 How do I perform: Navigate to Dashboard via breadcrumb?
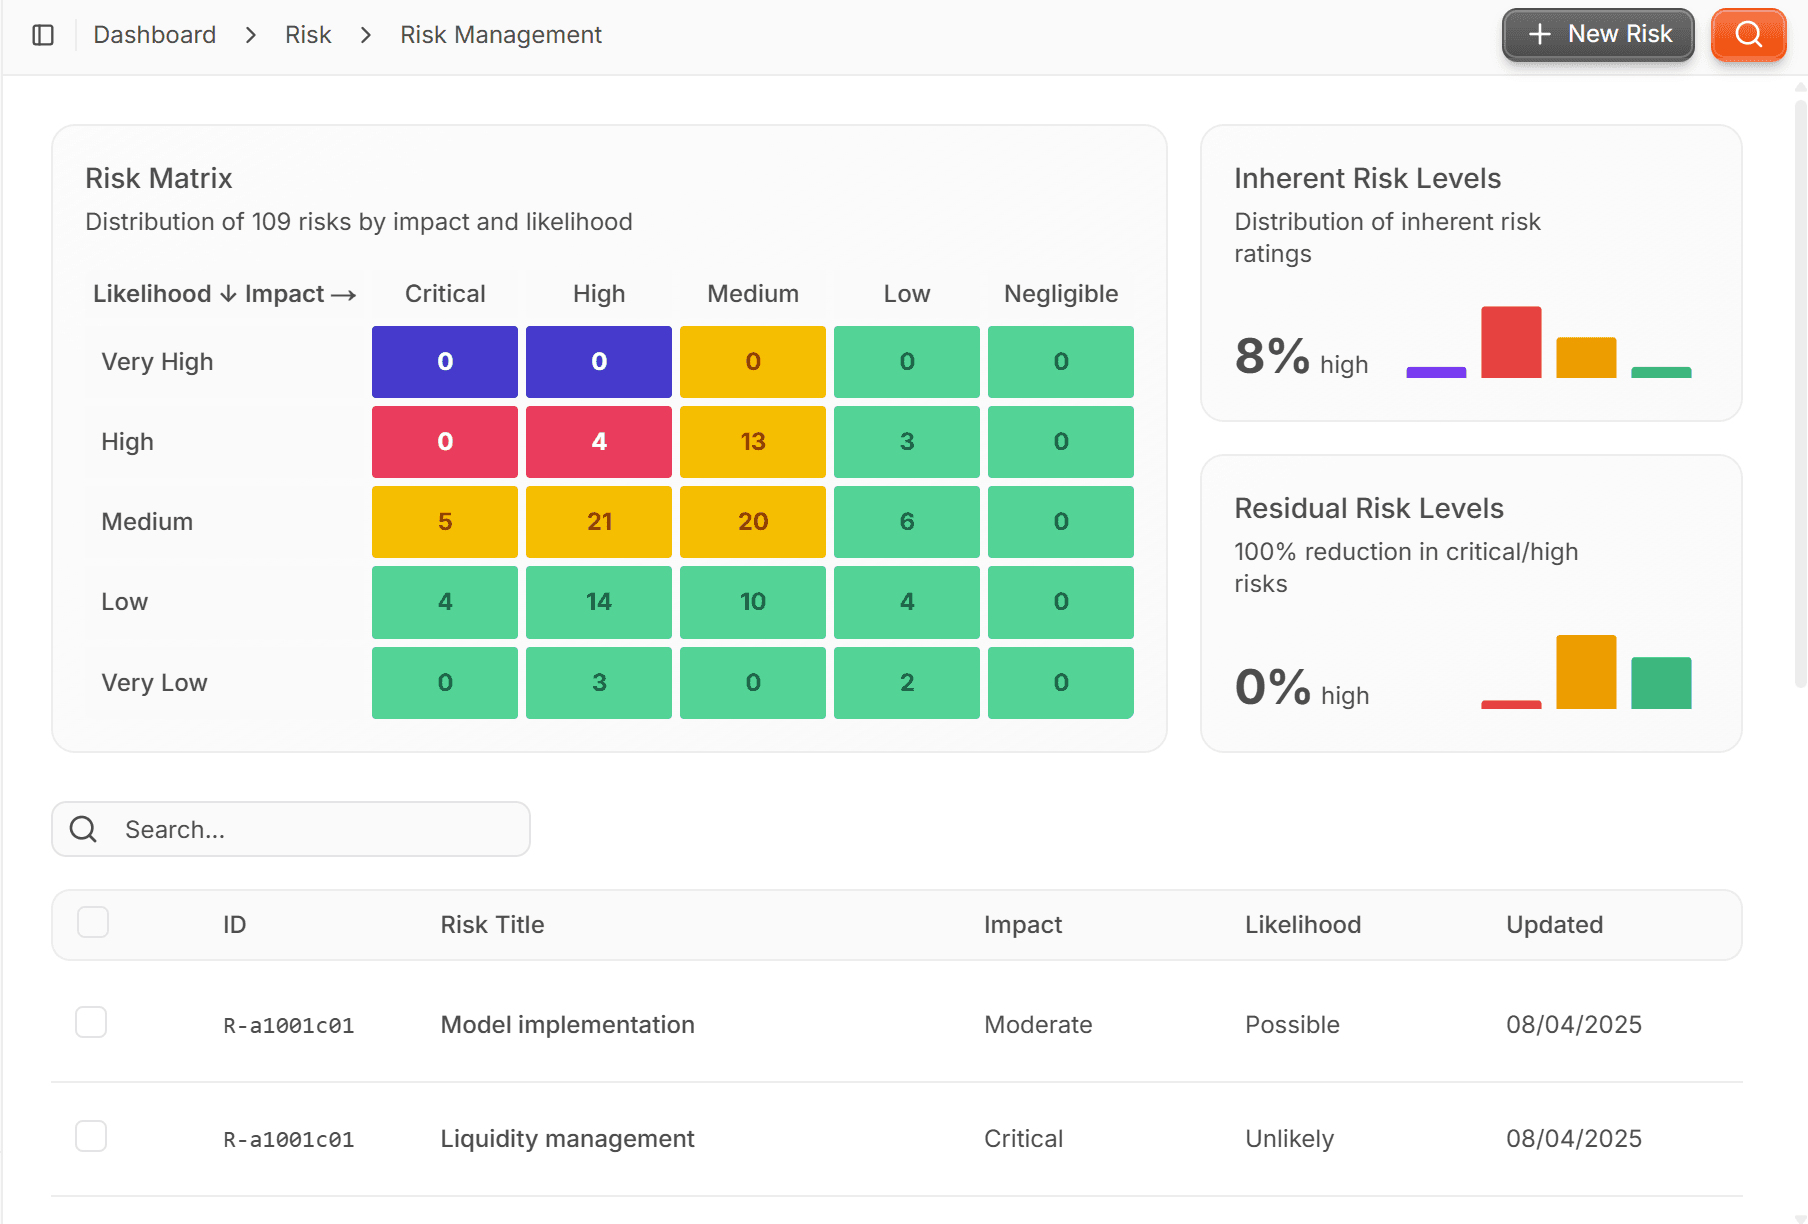point(154,34)
